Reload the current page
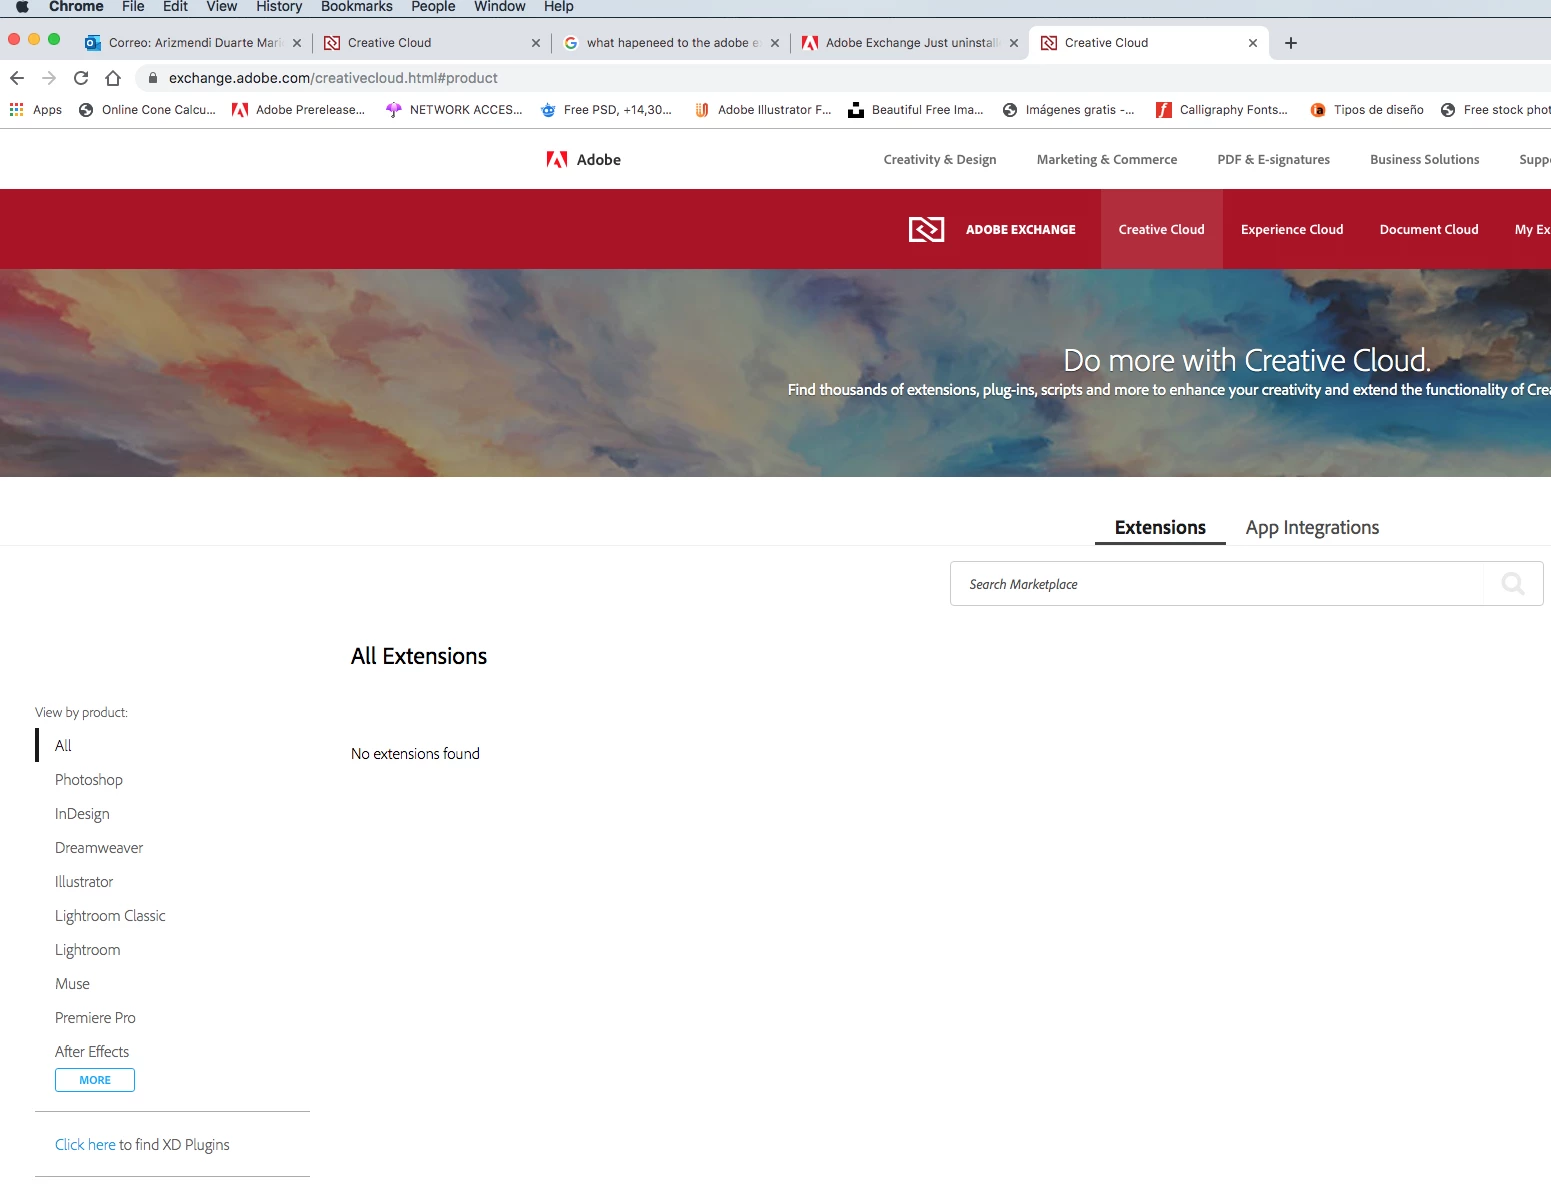 [x=81, y=78]
